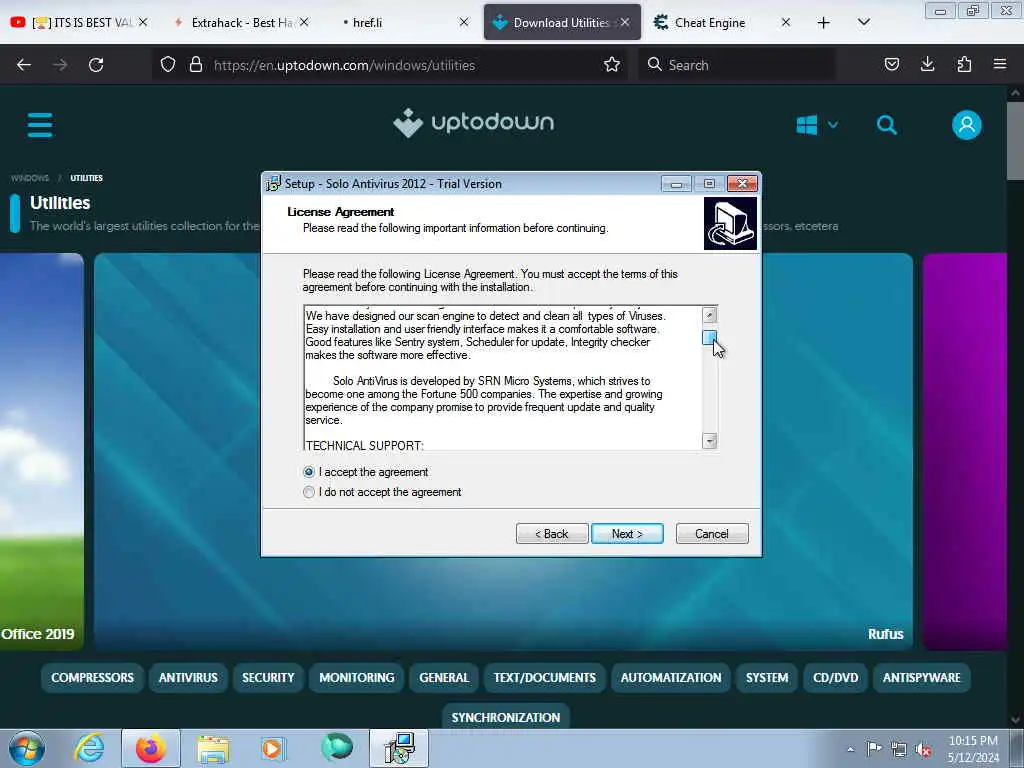Click the license scrollbar up arrow
This screenshot has height=768, width=1024.
point(709,315)
